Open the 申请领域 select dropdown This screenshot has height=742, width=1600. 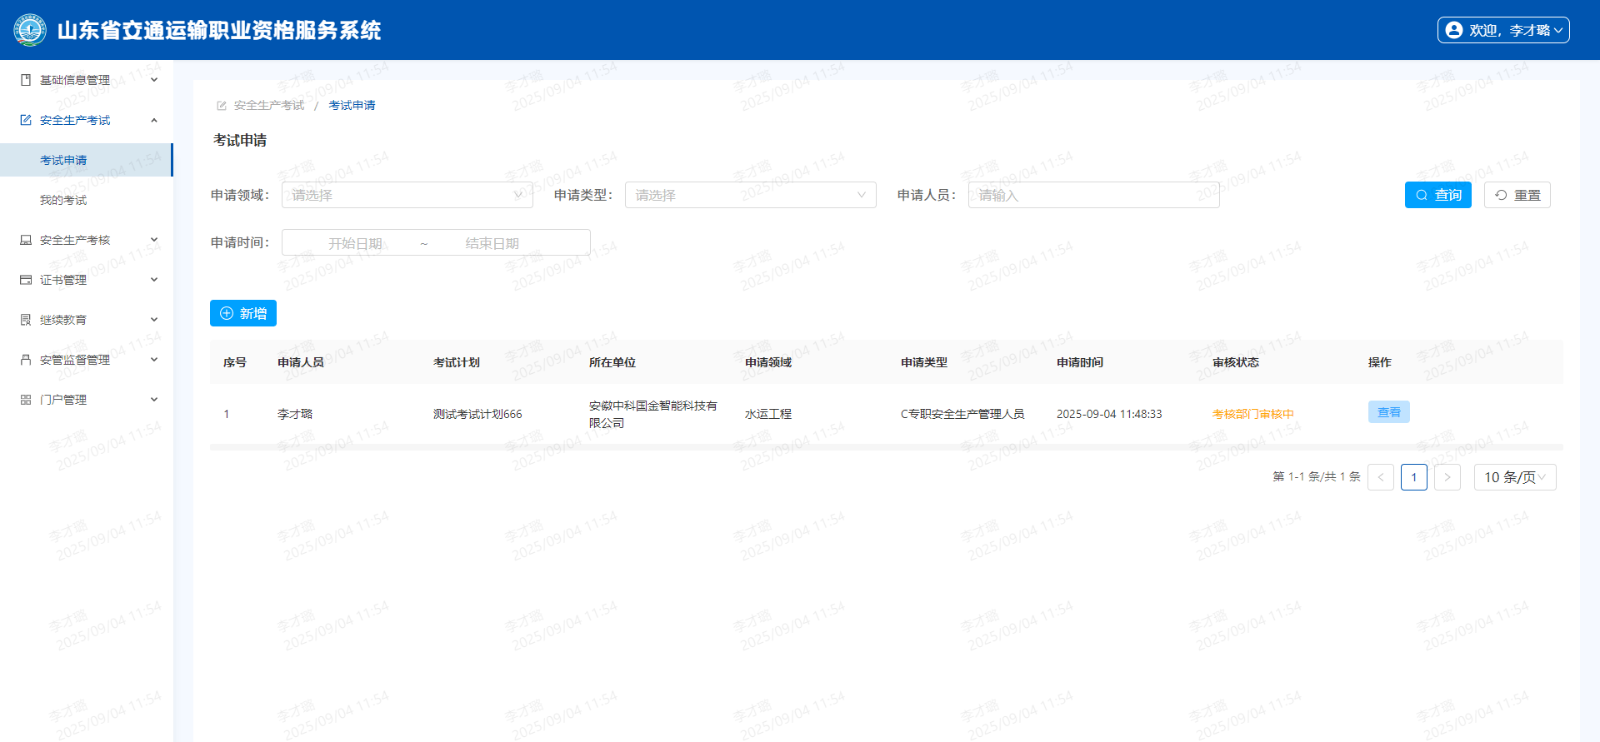(x=407, y=195)
